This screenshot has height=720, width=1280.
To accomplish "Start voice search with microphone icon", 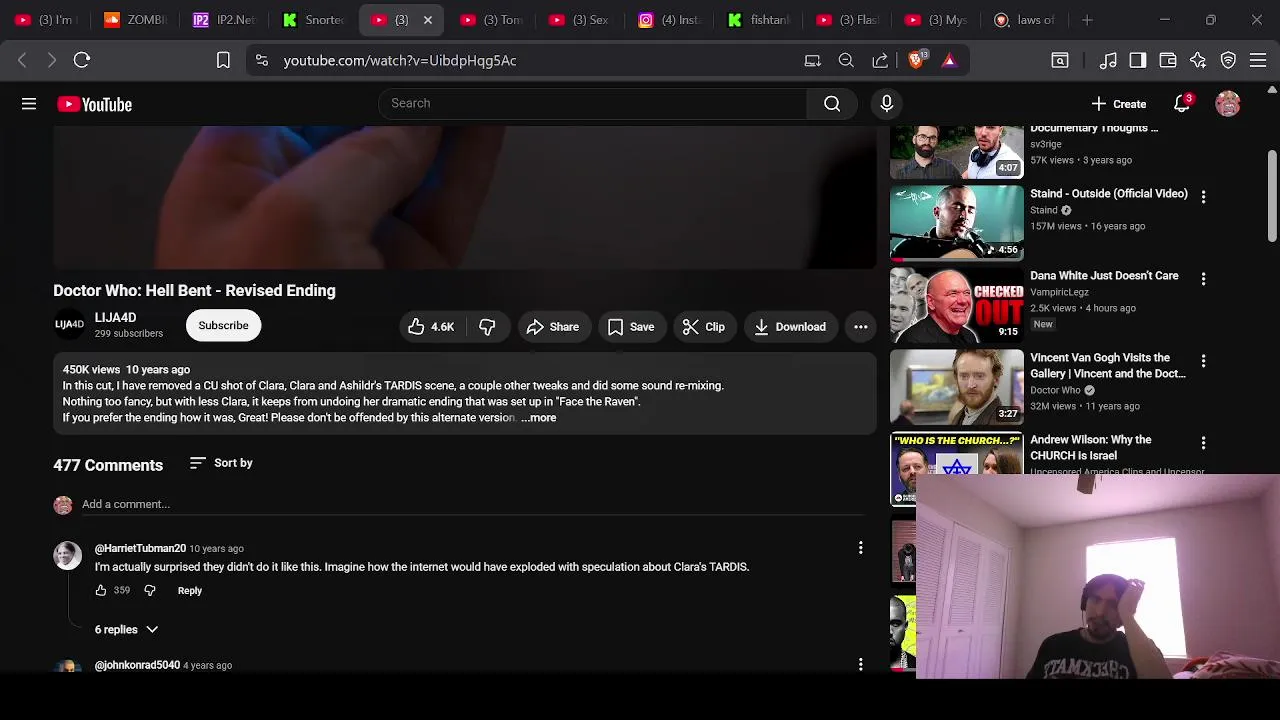I will [886, 103].
